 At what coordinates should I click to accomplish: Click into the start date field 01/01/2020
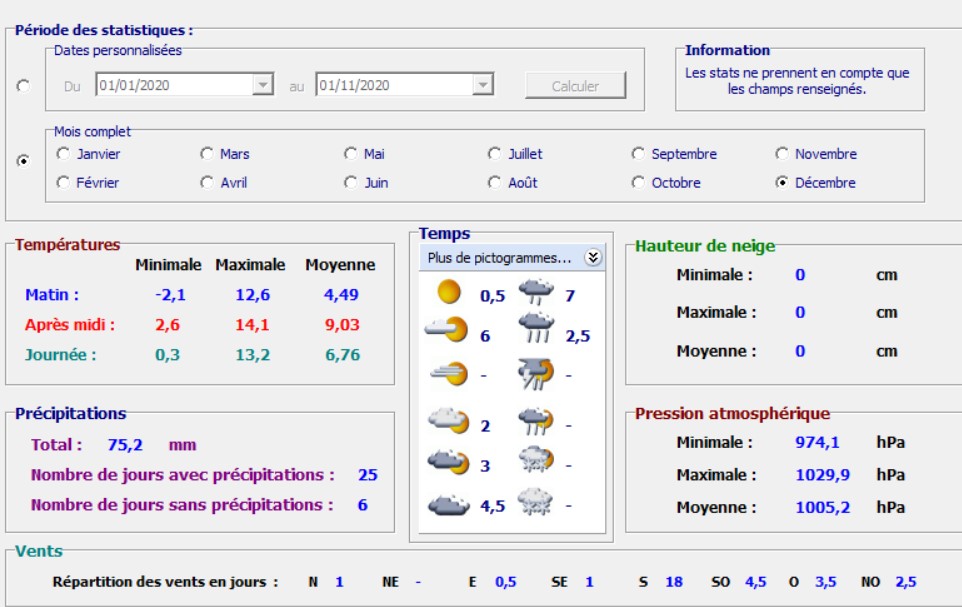point(172,86)
